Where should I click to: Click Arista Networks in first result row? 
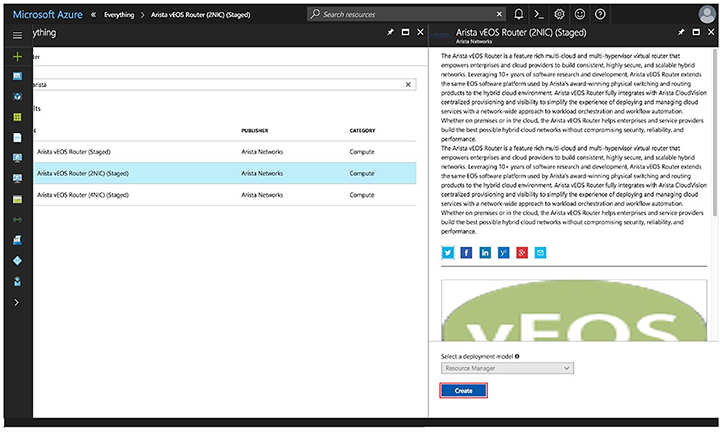pyautogui.click(x=262, y=152)
